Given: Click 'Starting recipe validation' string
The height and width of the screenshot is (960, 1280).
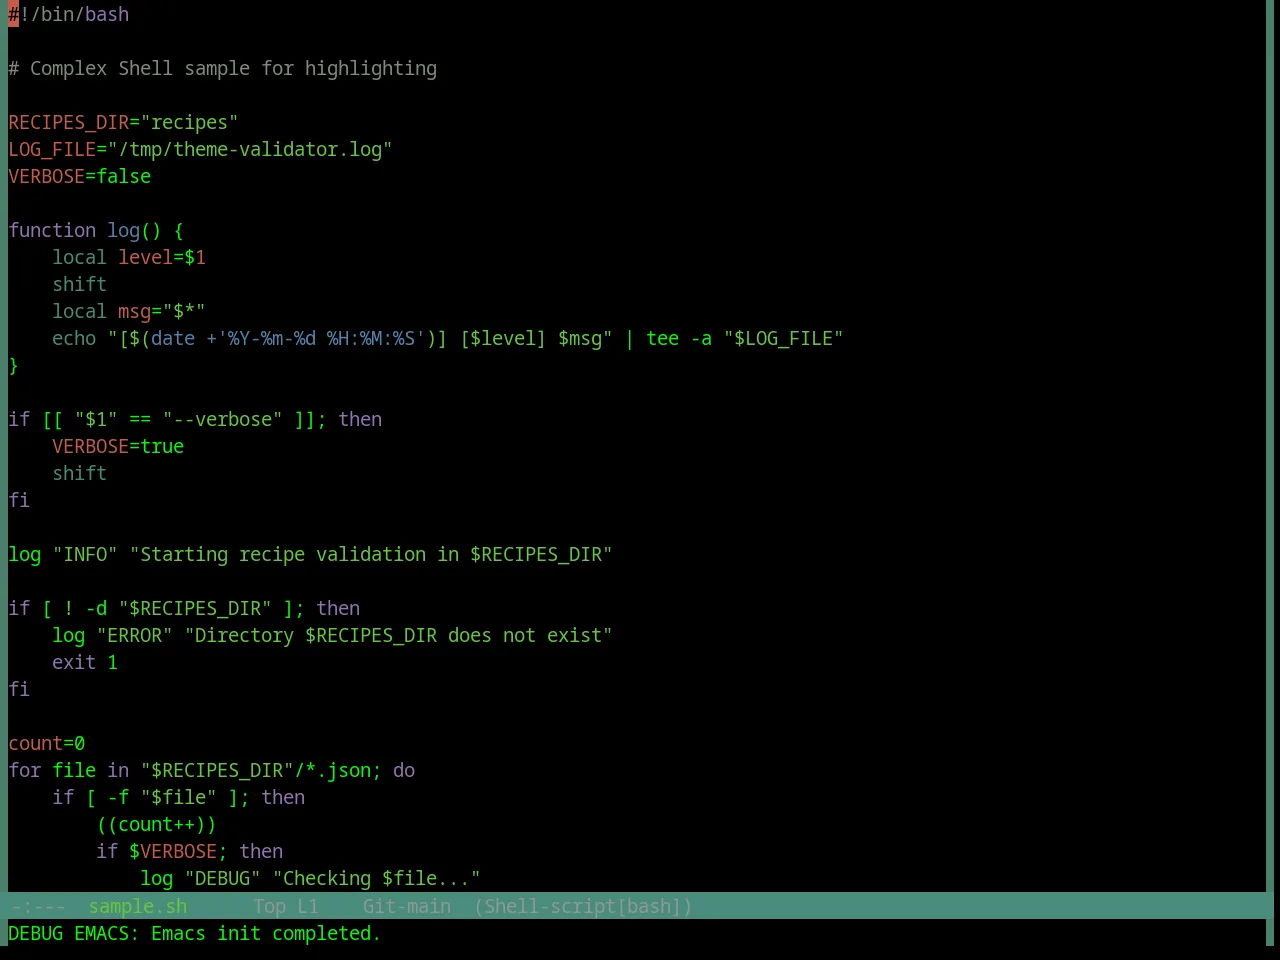Looking at the screenshot, I should (x=371, y=554).
